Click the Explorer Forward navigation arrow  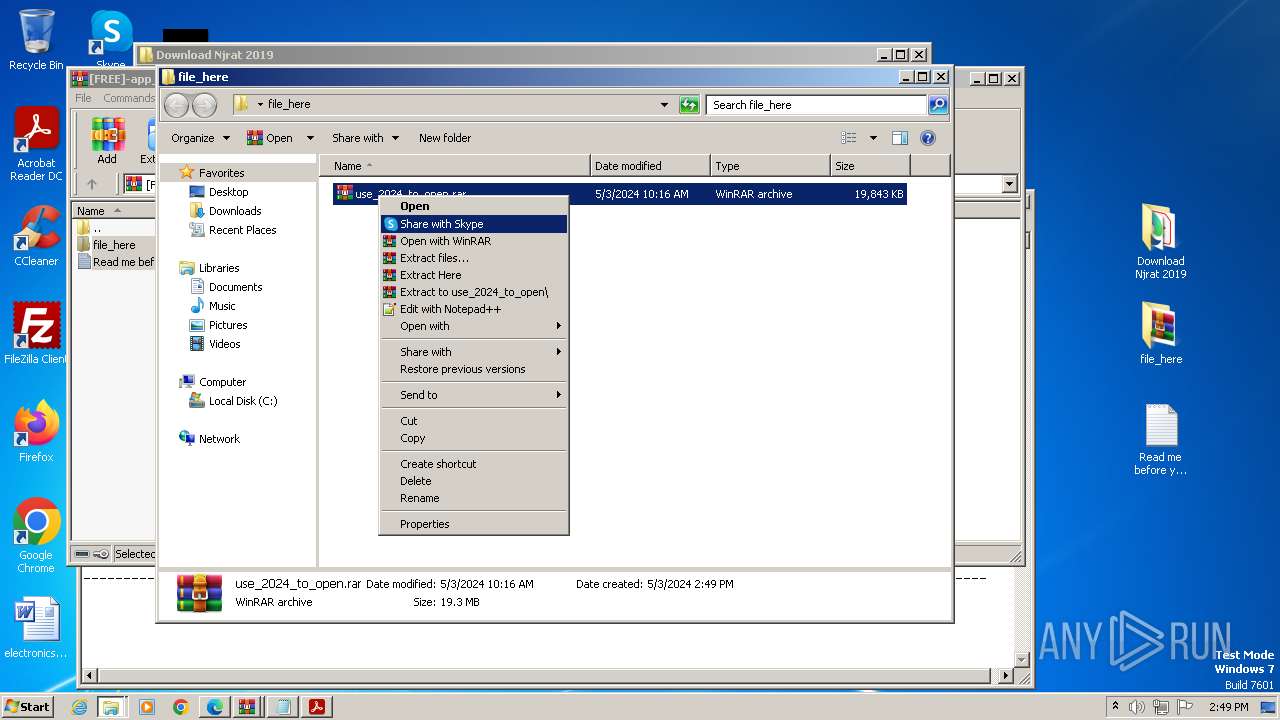point(204,104)
